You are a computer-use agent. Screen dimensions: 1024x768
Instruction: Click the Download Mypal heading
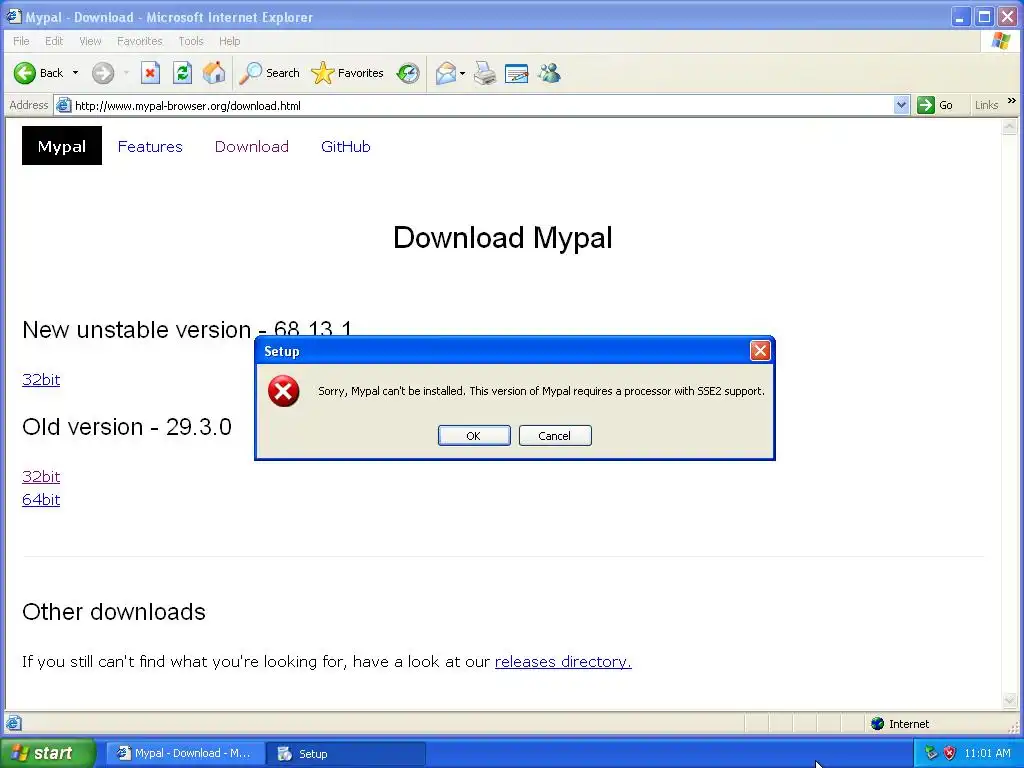click(x=503, y=237)
